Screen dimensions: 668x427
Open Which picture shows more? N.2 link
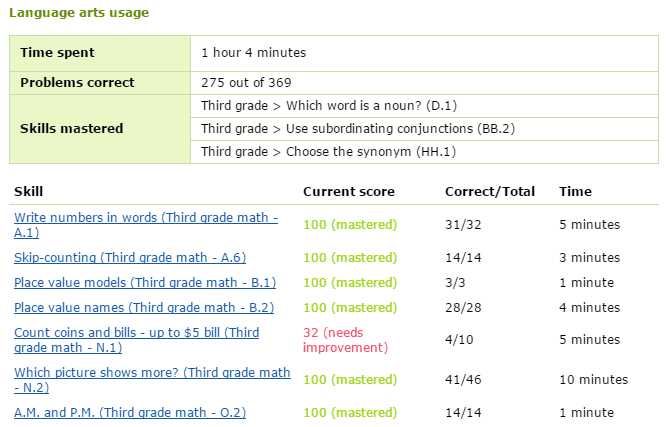pyautogui.click(x=152, y=380)
